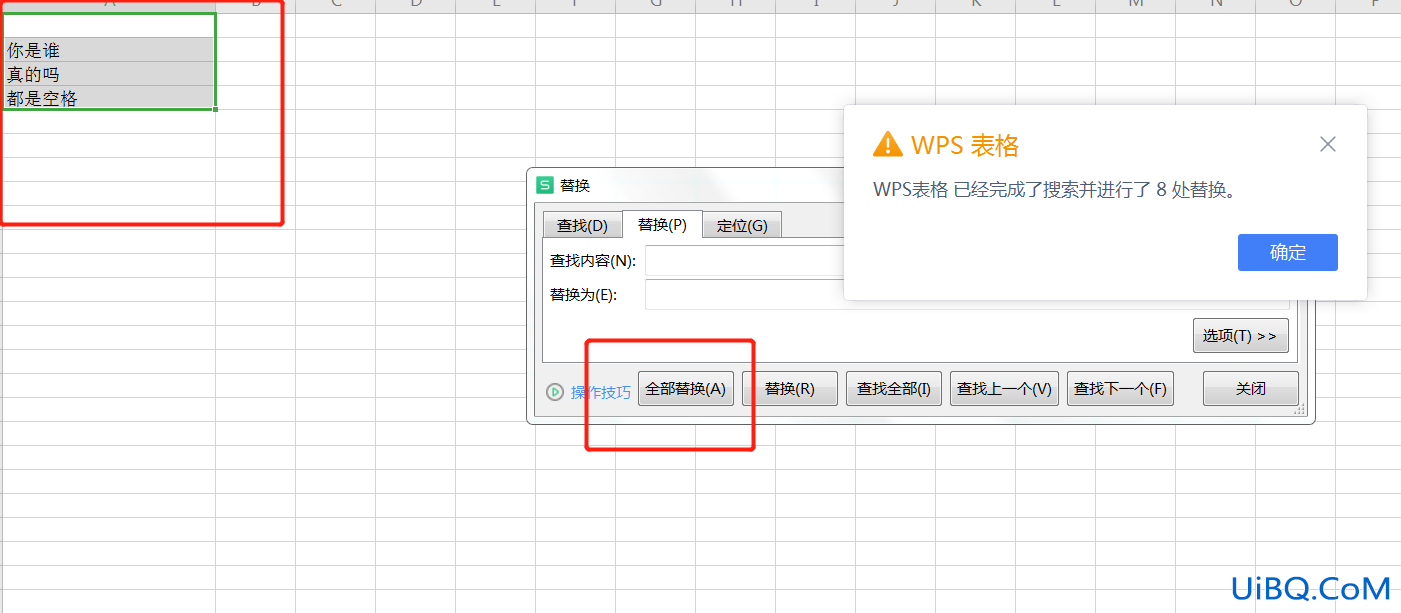Viewport: 1401px width, 613px height.
Task: Click the green S icon in 替换 dialog
Action: pos(545,185)
